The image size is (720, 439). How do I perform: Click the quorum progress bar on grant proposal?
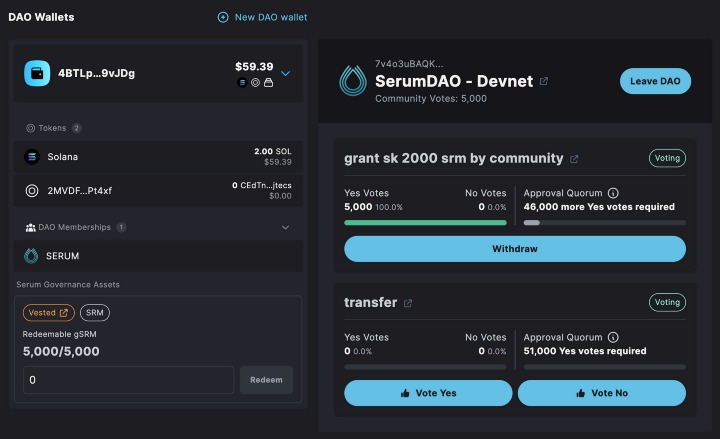[x=605, y=223]
